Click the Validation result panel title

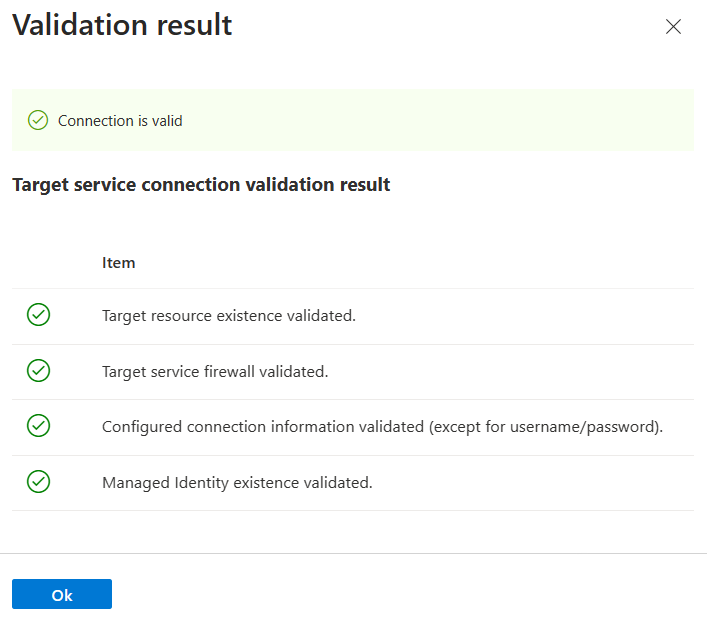pos(122,26)
